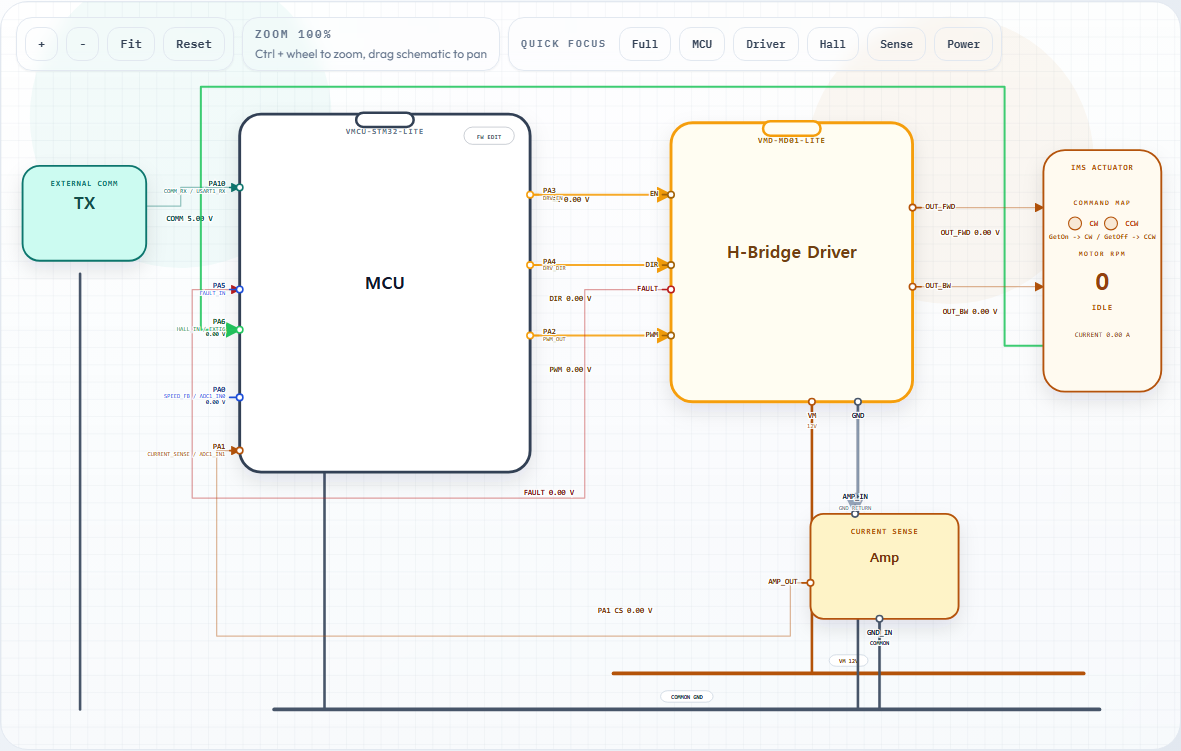
Task: Select the Current Sense Amp block
Action: point(884,566)
